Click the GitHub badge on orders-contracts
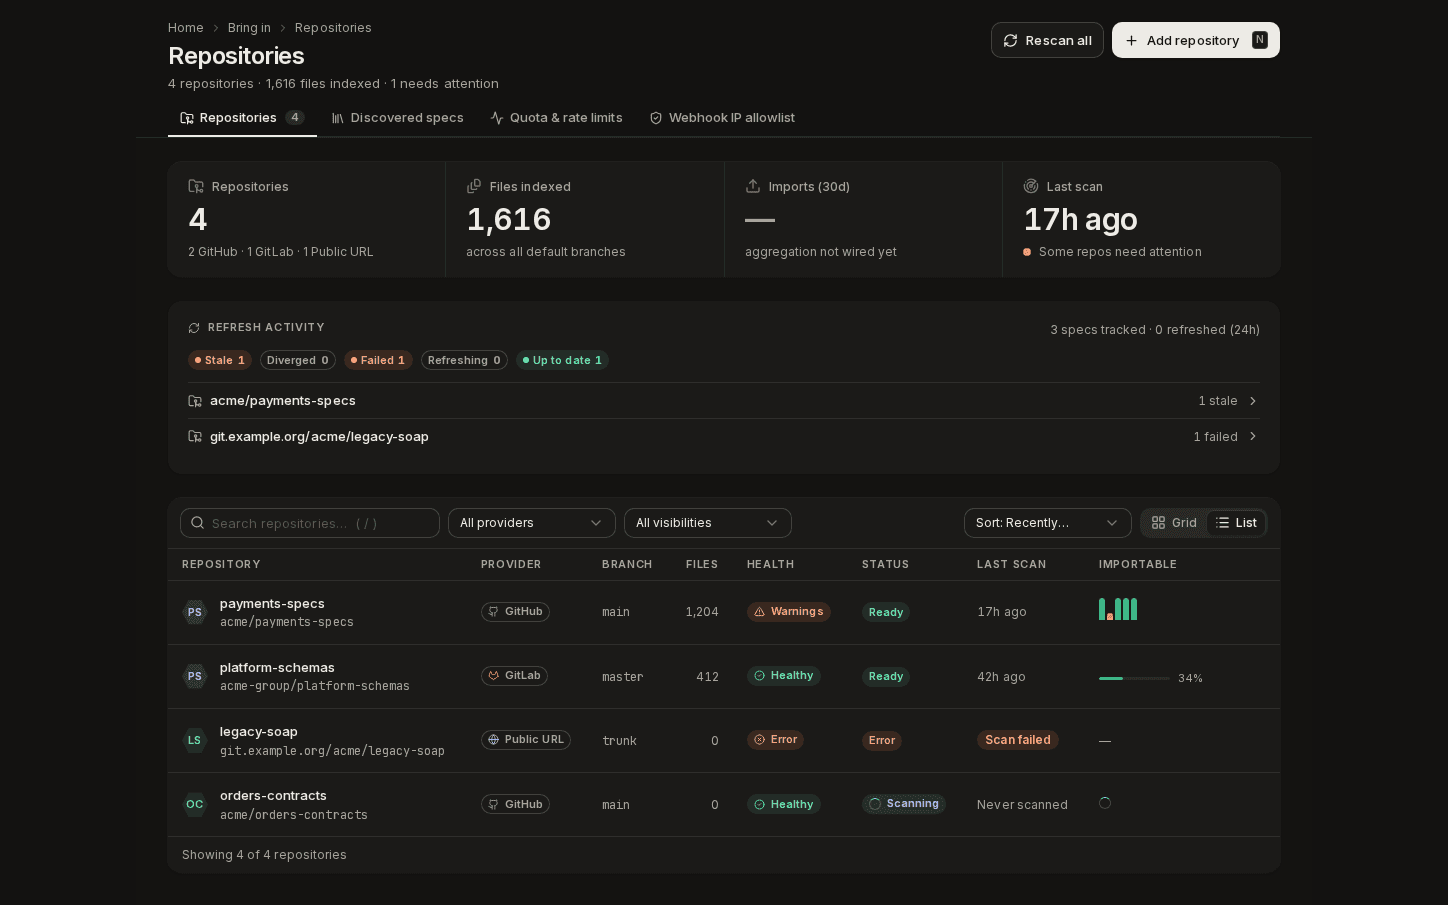 coord(515,804)
